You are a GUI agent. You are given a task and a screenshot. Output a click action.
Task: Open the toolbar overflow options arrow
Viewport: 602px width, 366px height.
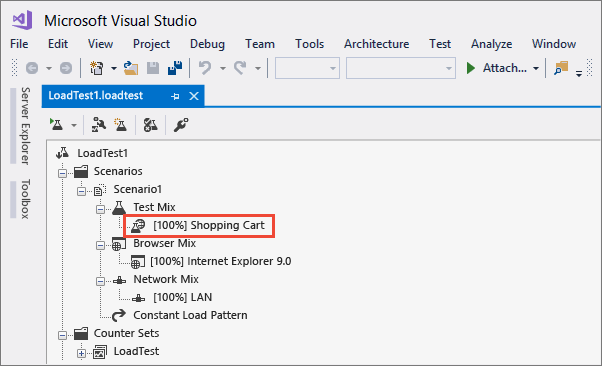579,73
